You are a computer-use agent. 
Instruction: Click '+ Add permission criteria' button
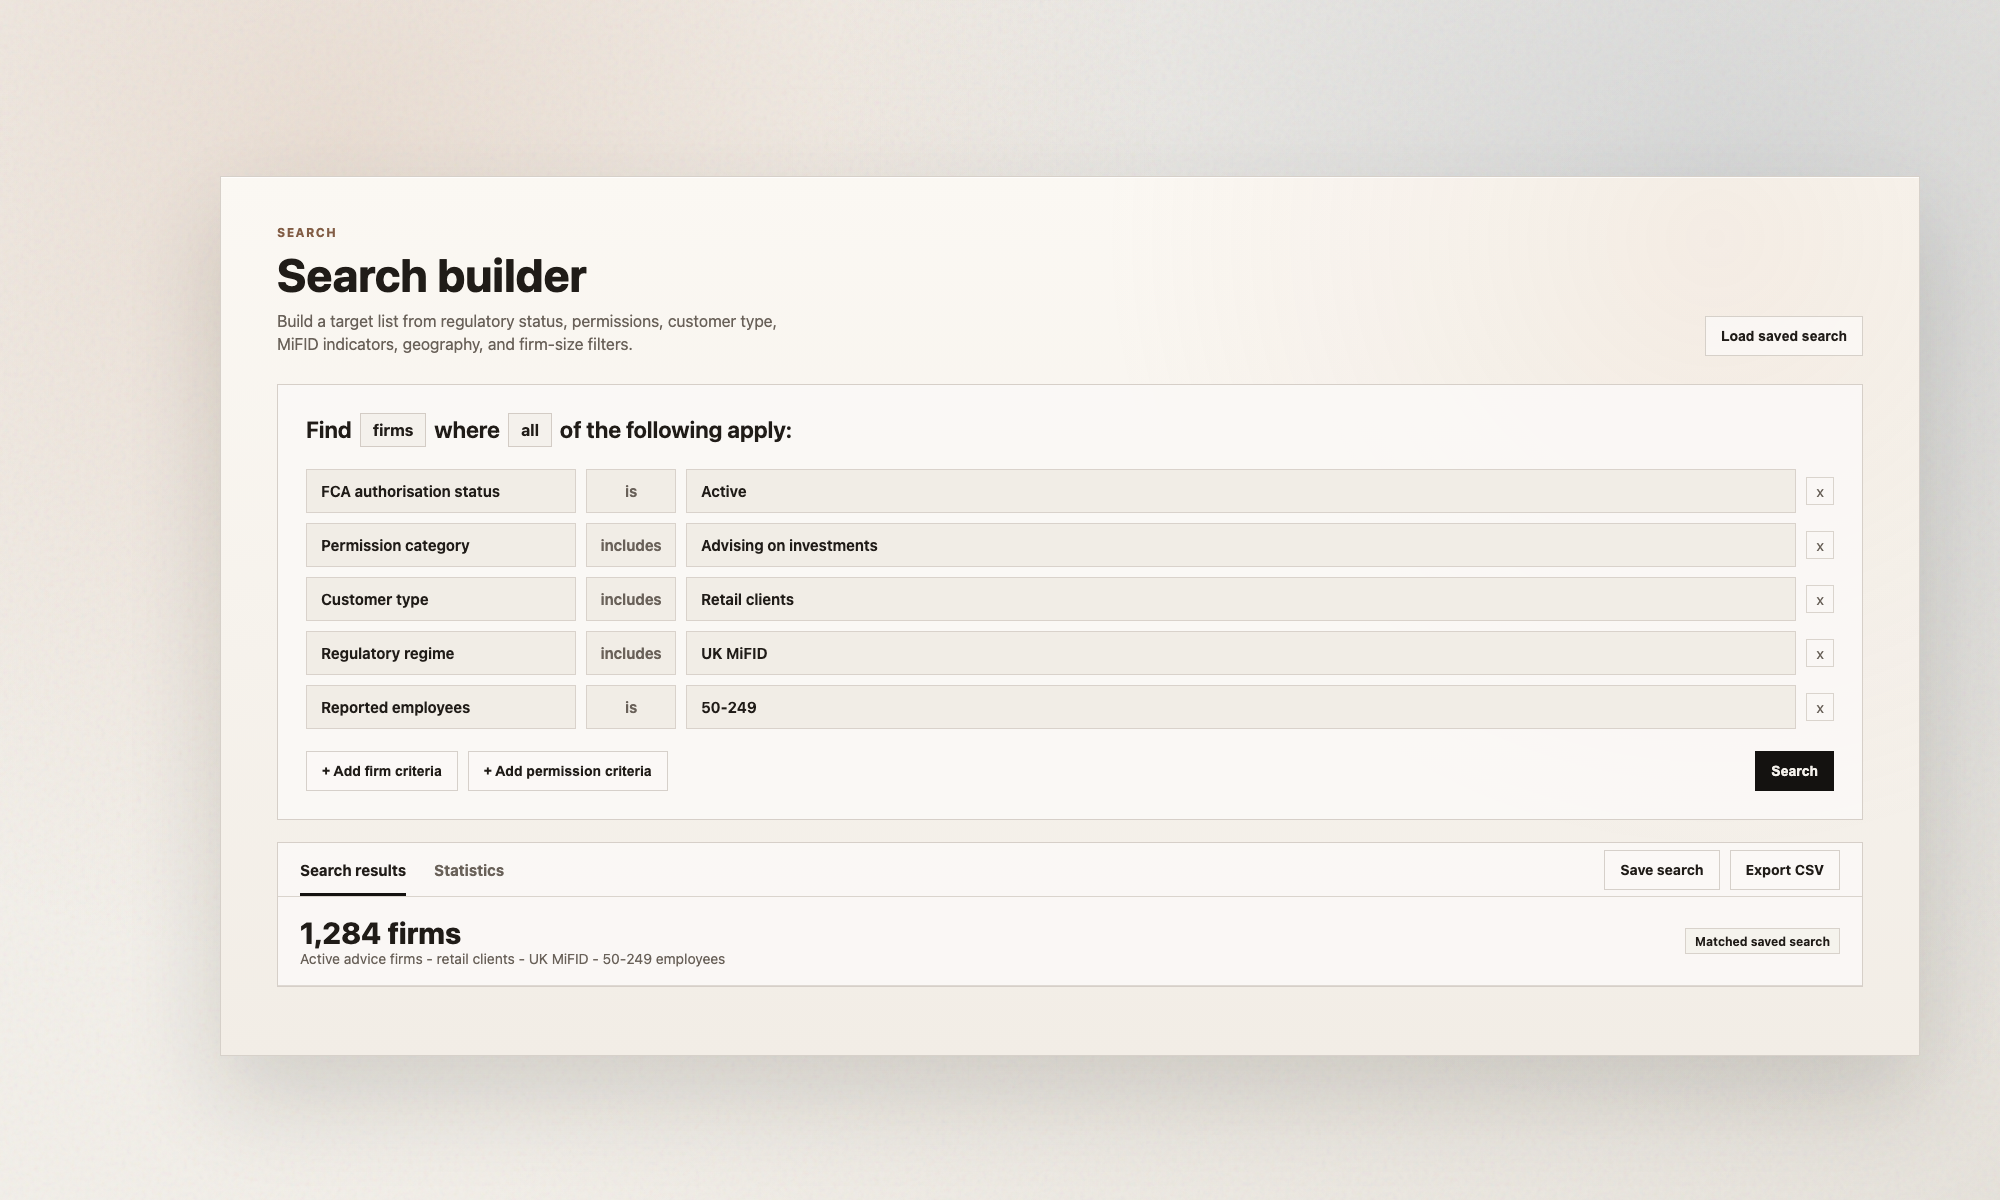567,771
